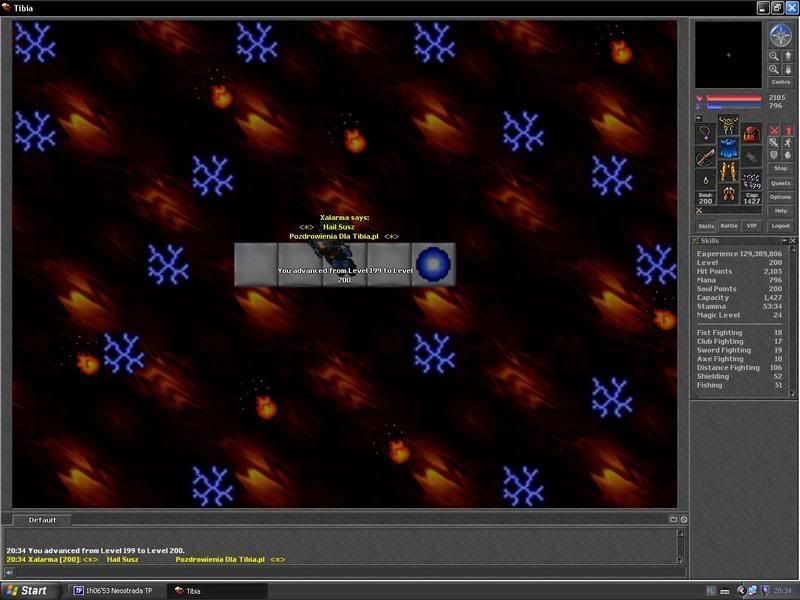
Task: Click the red health bar
Action: [x=734, y=98]
